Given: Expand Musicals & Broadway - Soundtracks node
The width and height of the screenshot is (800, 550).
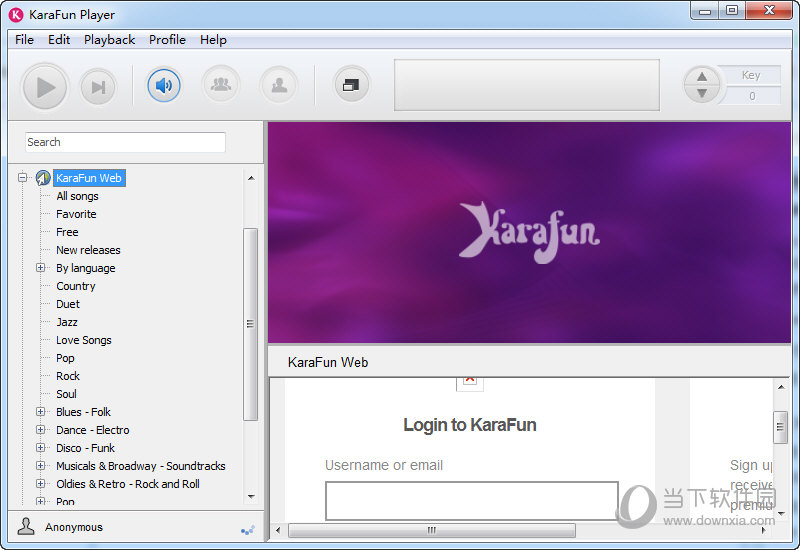Looking at the screenshot, I should tap(40, 466).
